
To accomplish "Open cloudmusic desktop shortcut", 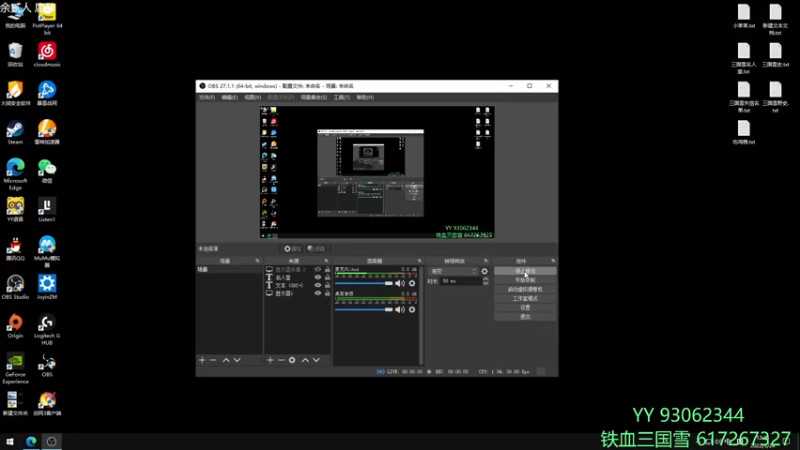I will pyautogui.click(x=47, y=55).
